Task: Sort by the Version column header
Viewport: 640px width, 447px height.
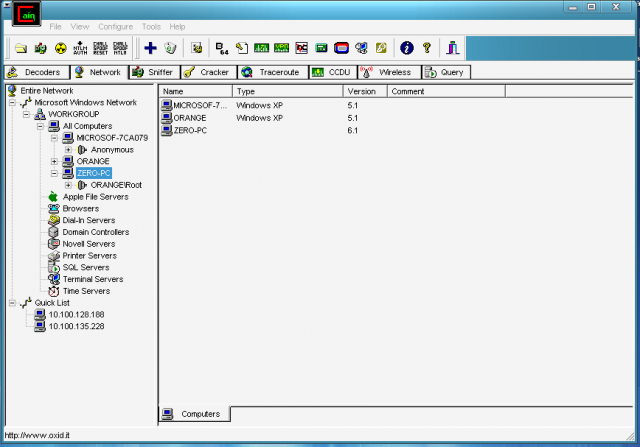Action: 365,91
